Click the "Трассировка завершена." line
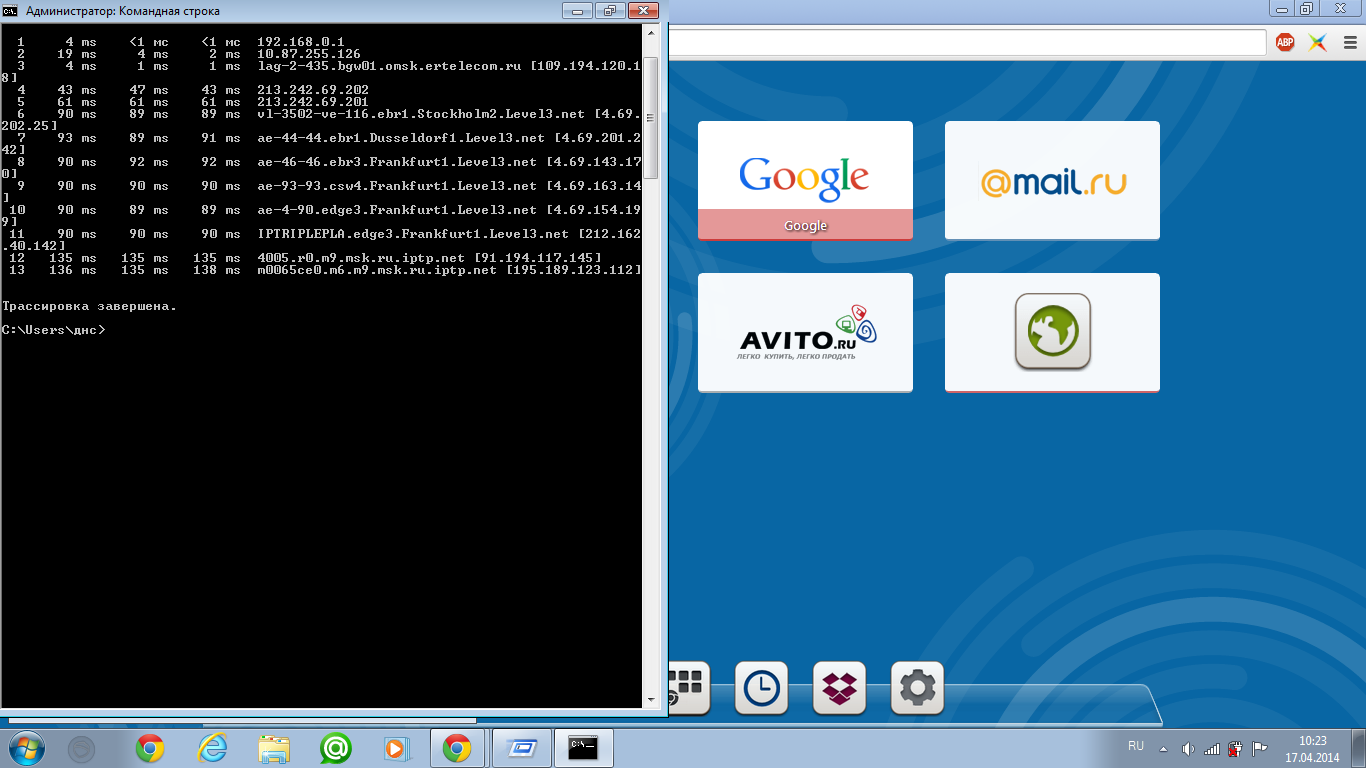1366x768 pixels. (x=89, y=306)
